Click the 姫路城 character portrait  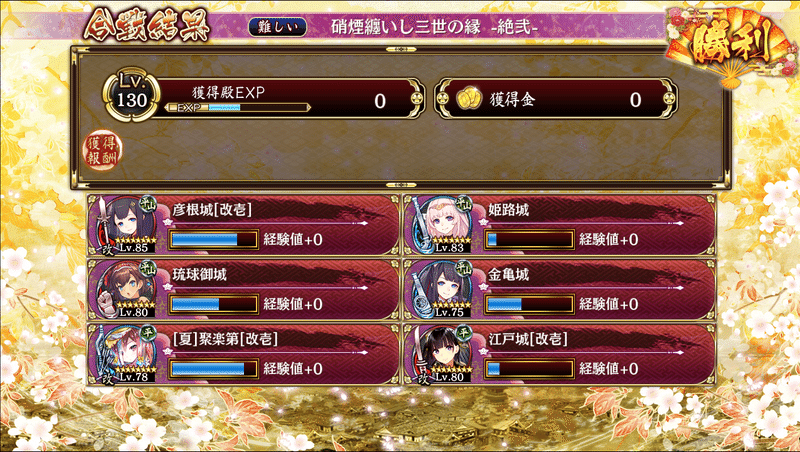[x=440, y=225]
